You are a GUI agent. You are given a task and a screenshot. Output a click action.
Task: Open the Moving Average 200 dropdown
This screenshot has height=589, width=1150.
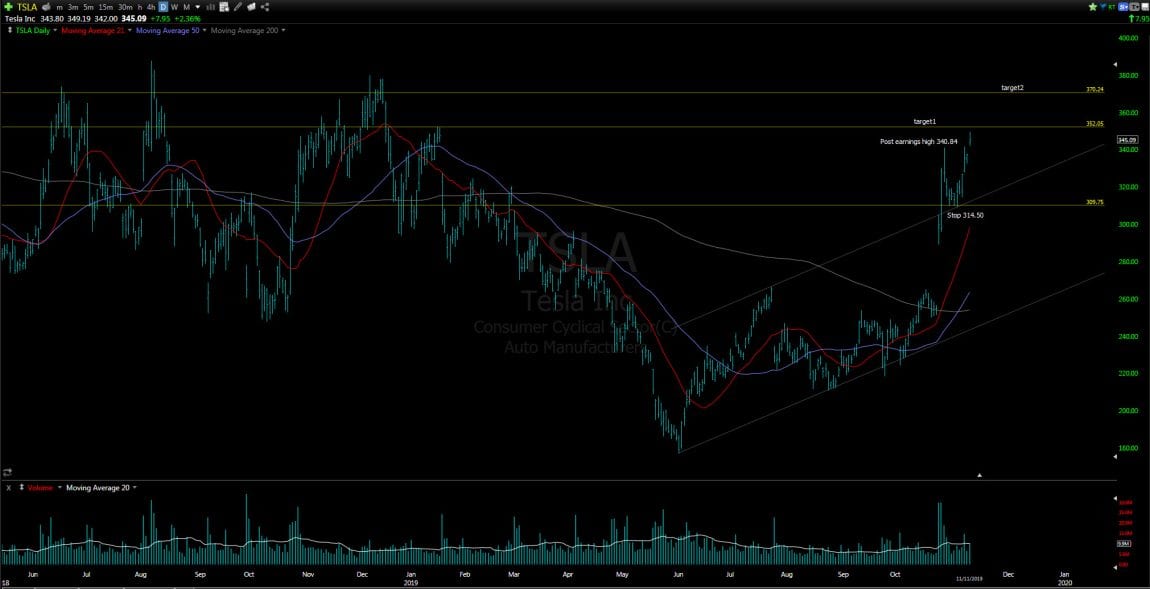283,30
